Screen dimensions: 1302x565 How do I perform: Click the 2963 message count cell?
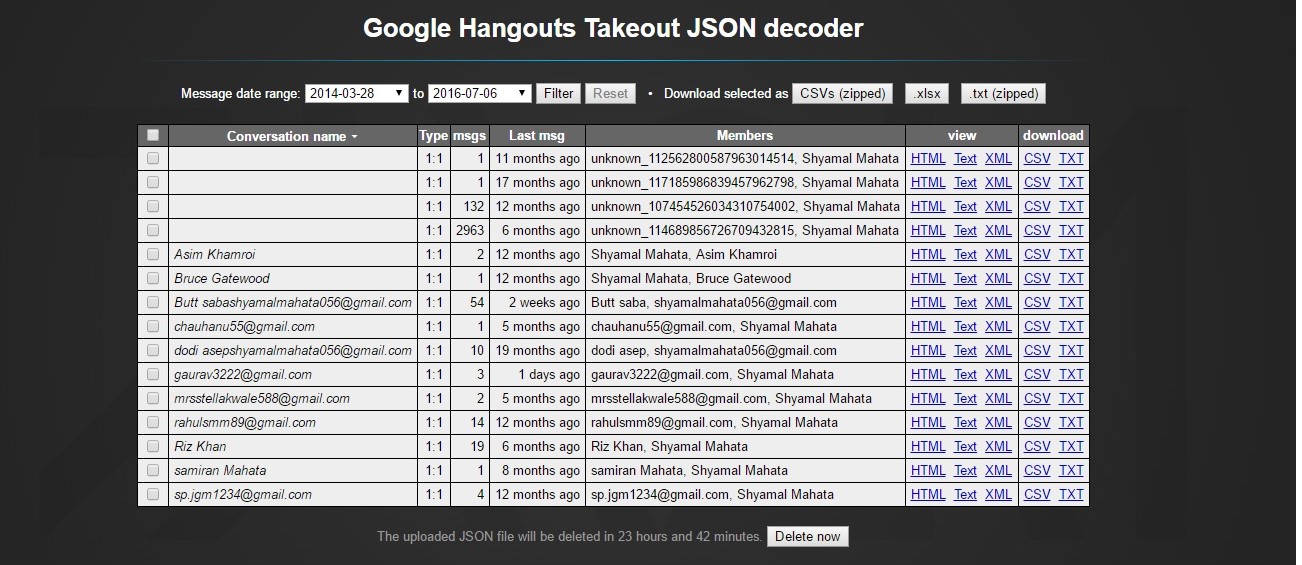[469, 230]
